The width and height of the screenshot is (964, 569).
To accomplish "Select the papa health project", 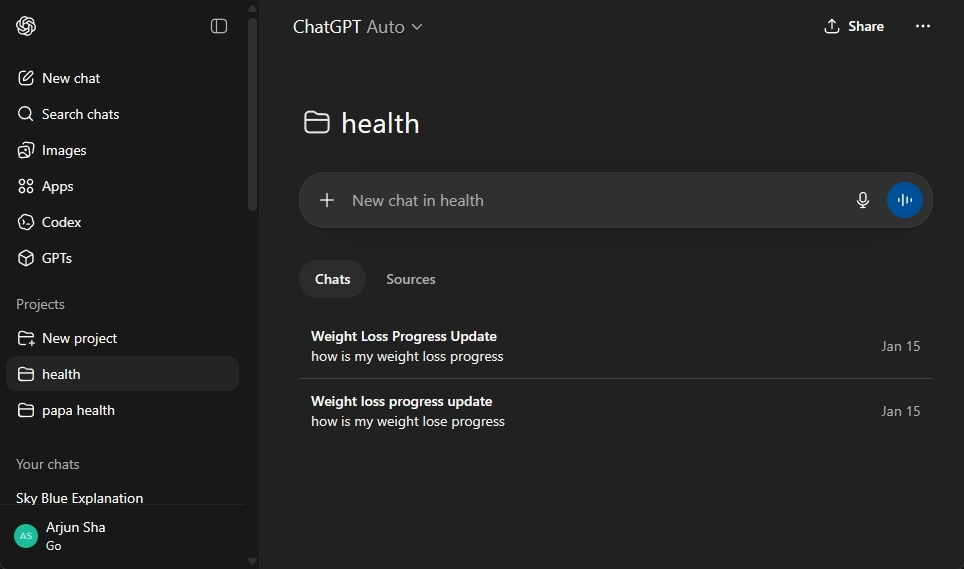I will 78,410.
